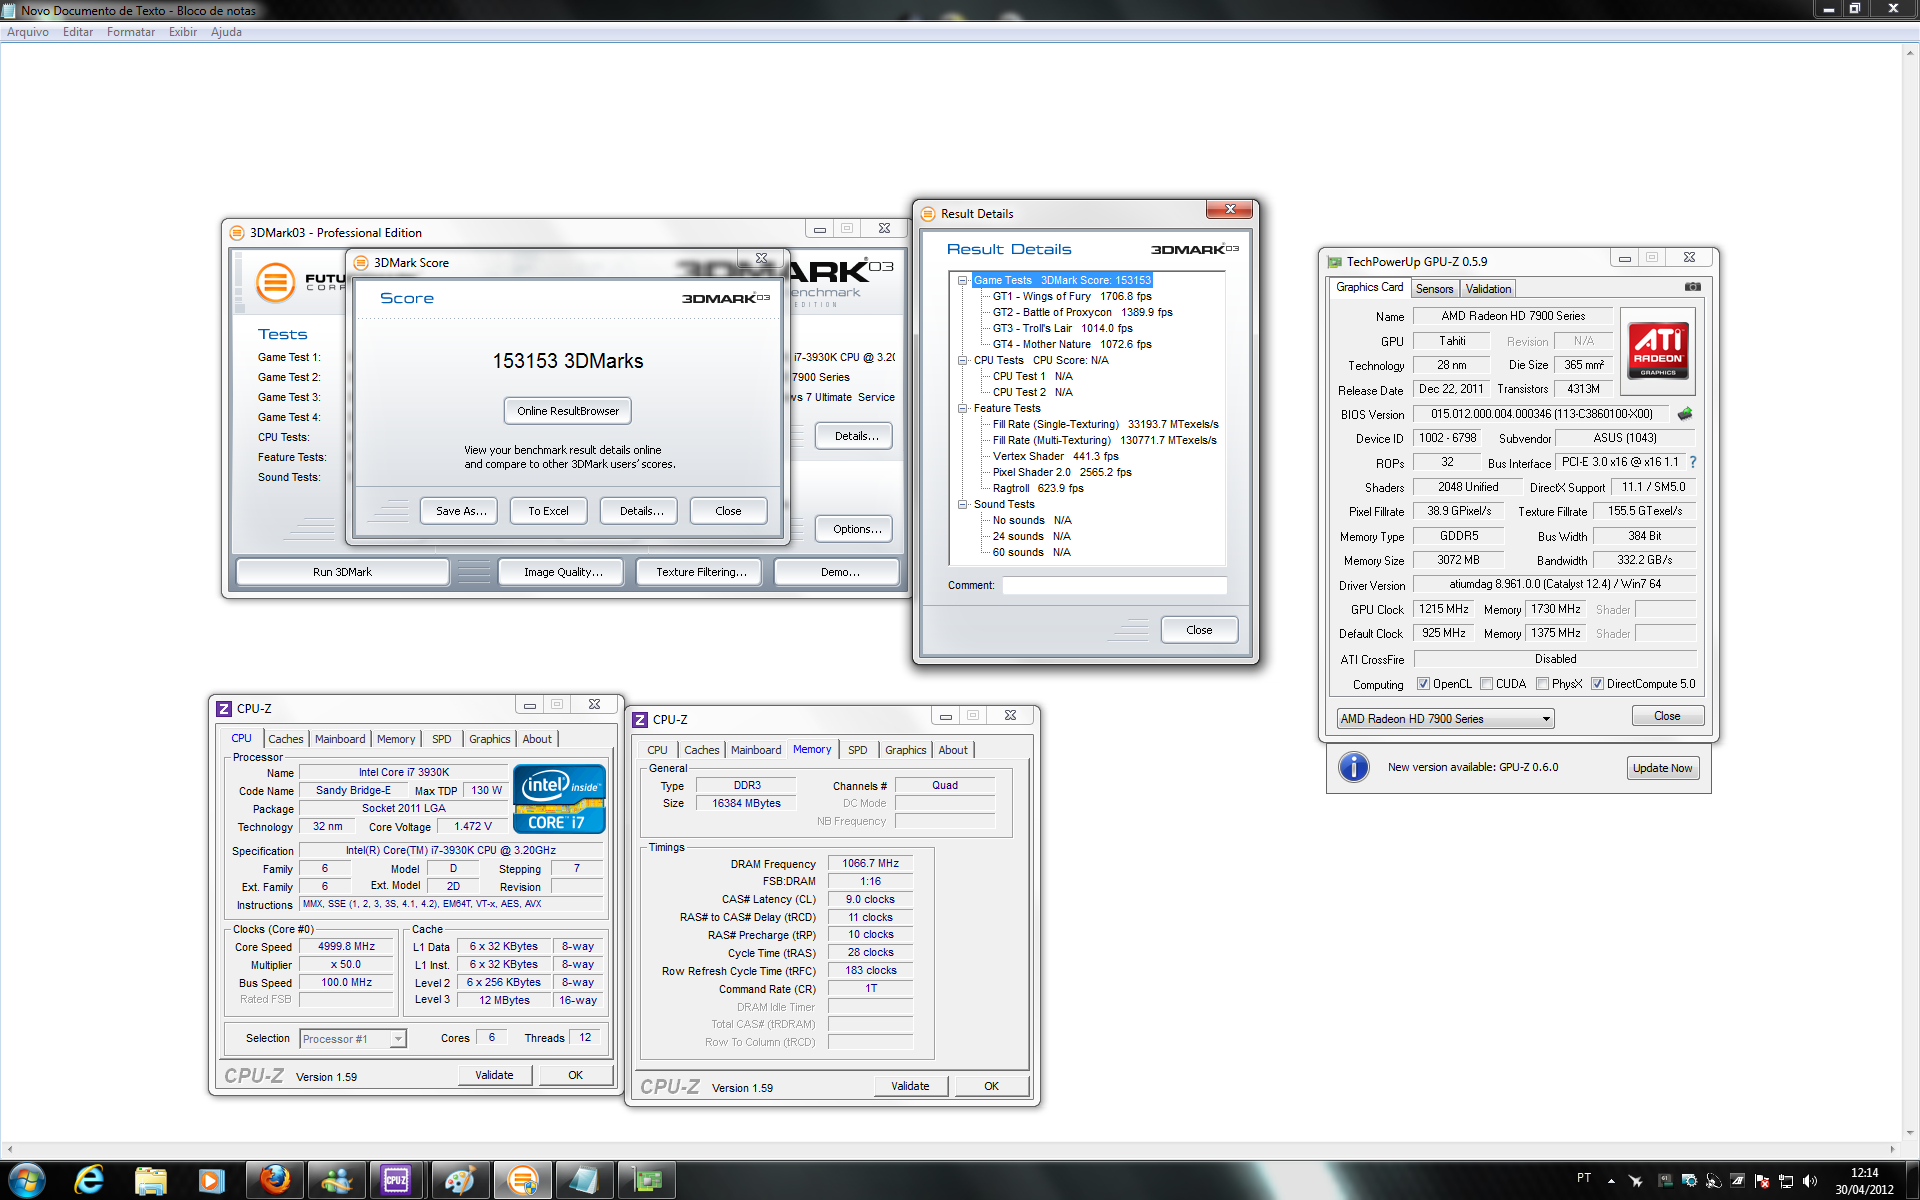Click the Texture Filtering... button
This screenshot has height=1200, width=1920.
click(701, 572)
